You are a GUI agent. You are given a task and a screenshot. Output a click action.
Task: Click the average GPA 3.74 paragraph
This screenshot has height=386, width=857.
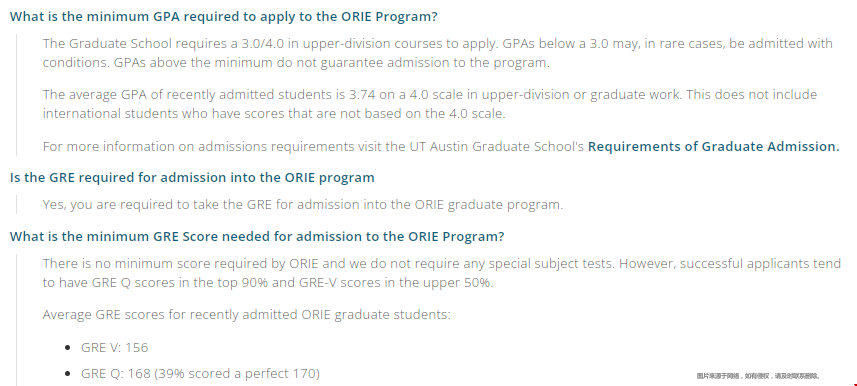(x=430, y=104)
